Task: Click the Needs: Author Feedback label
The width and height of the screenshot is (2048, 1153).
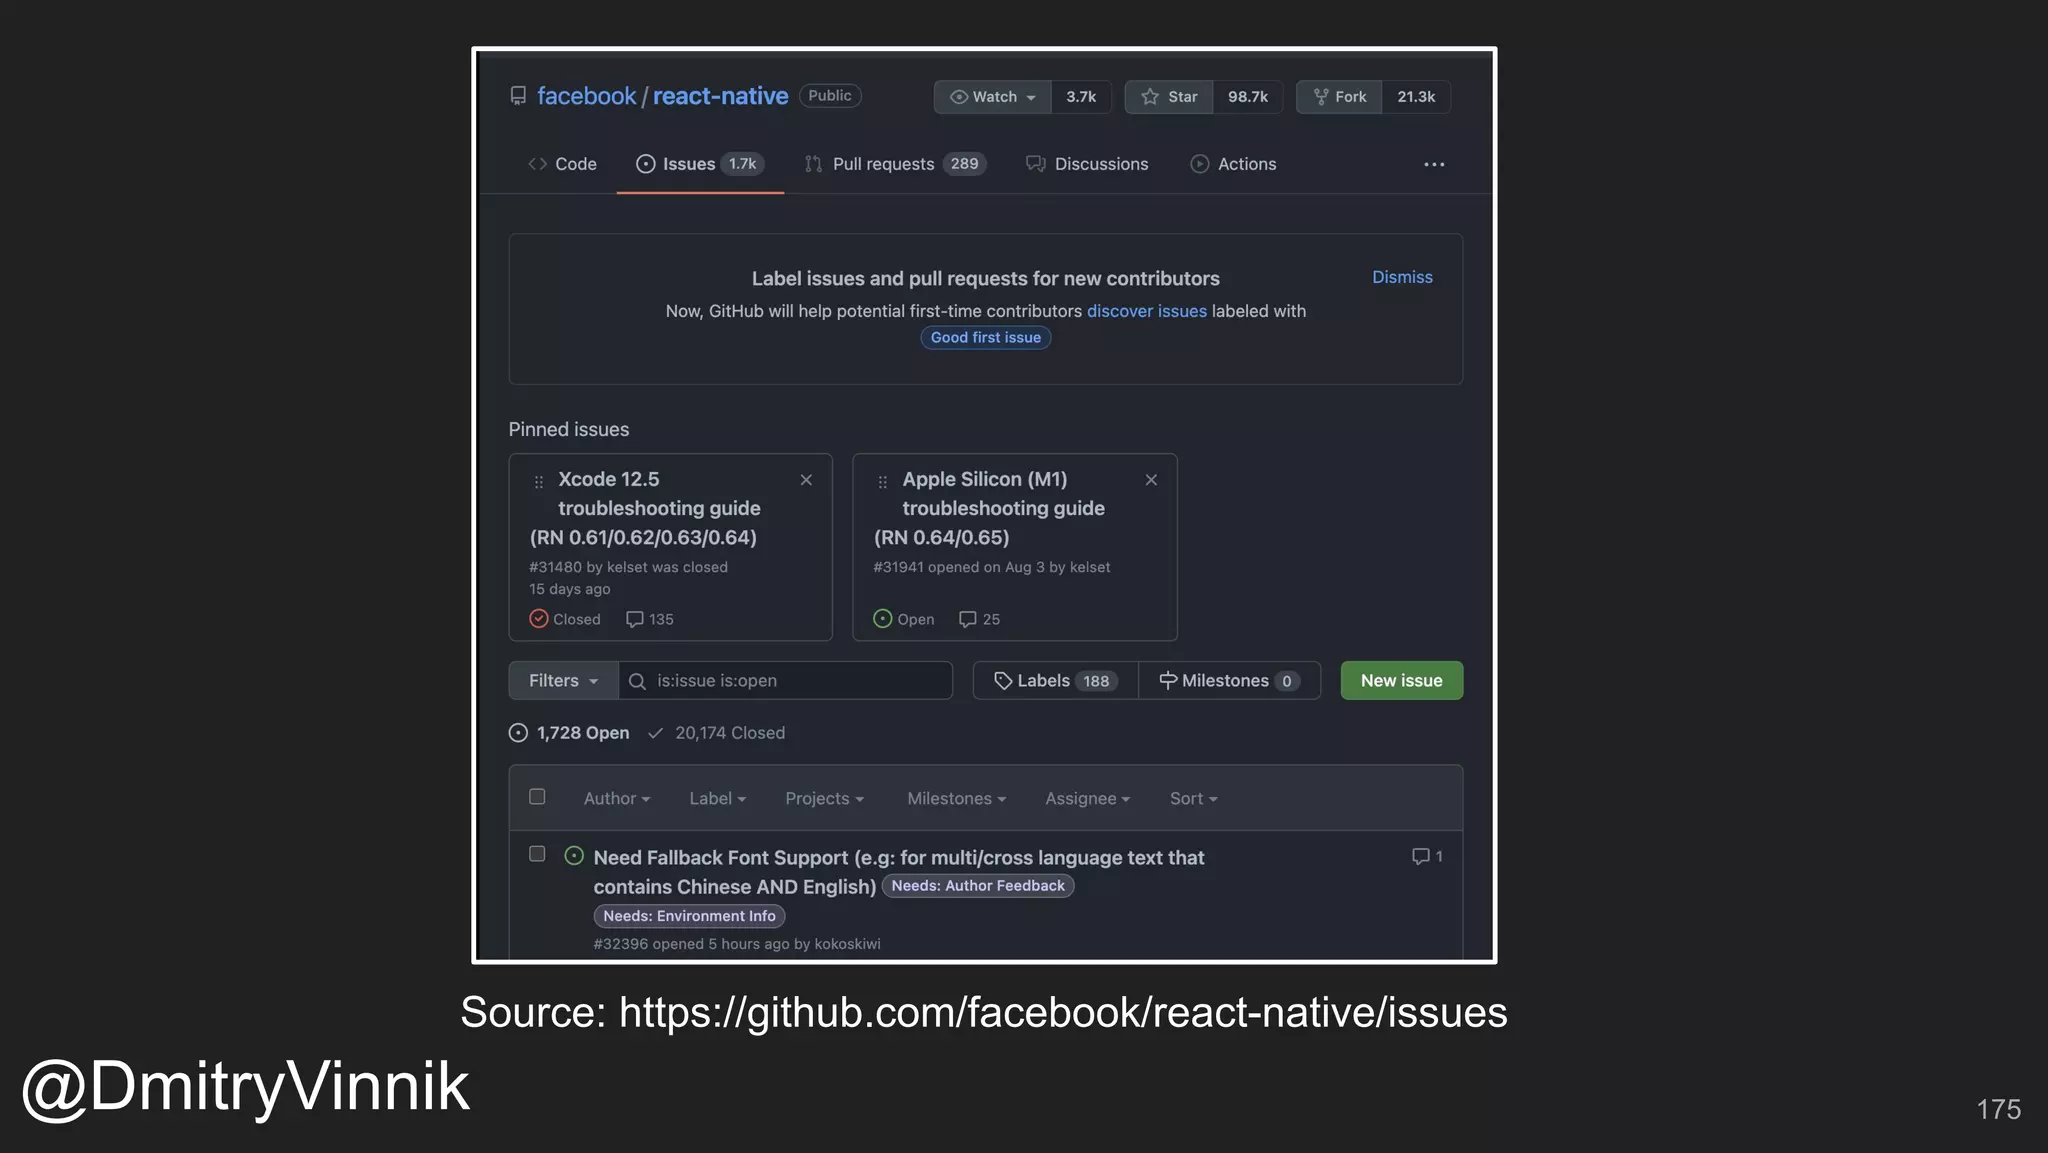Action: click(977, 886)
